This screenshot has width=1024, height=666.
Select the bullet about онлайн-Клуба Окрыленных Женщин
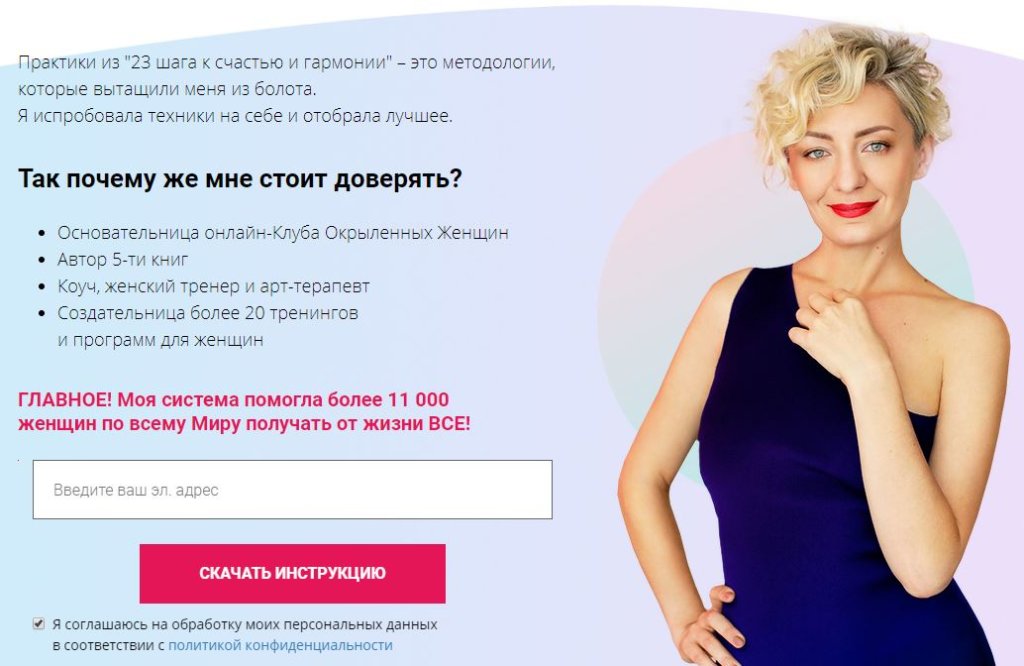283,232
